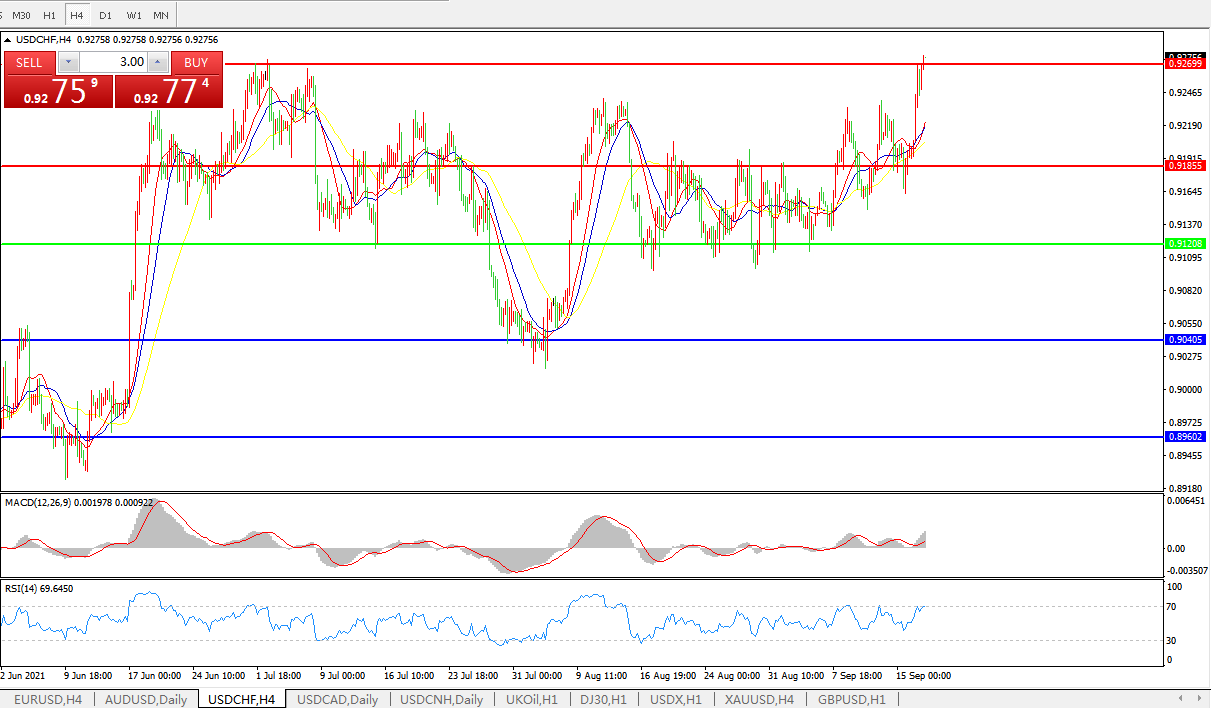The height and width of the screenshot is (708, 1211).
Task: Open the EURUSD,H4 chart tab
Action: (x=47, y=700)
